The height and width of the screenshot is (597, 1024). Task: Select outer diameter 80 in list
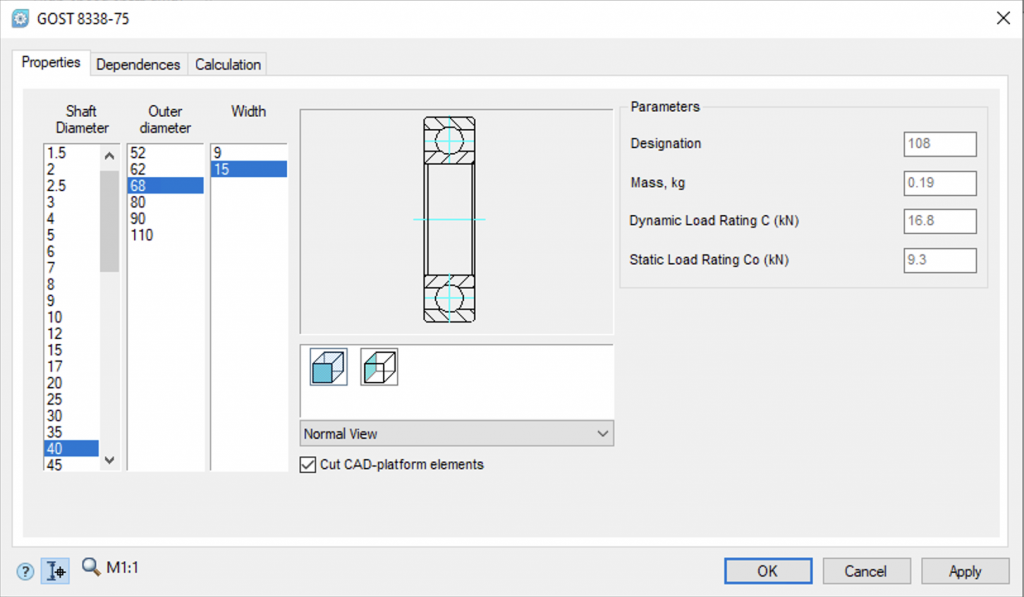(138, 202)
